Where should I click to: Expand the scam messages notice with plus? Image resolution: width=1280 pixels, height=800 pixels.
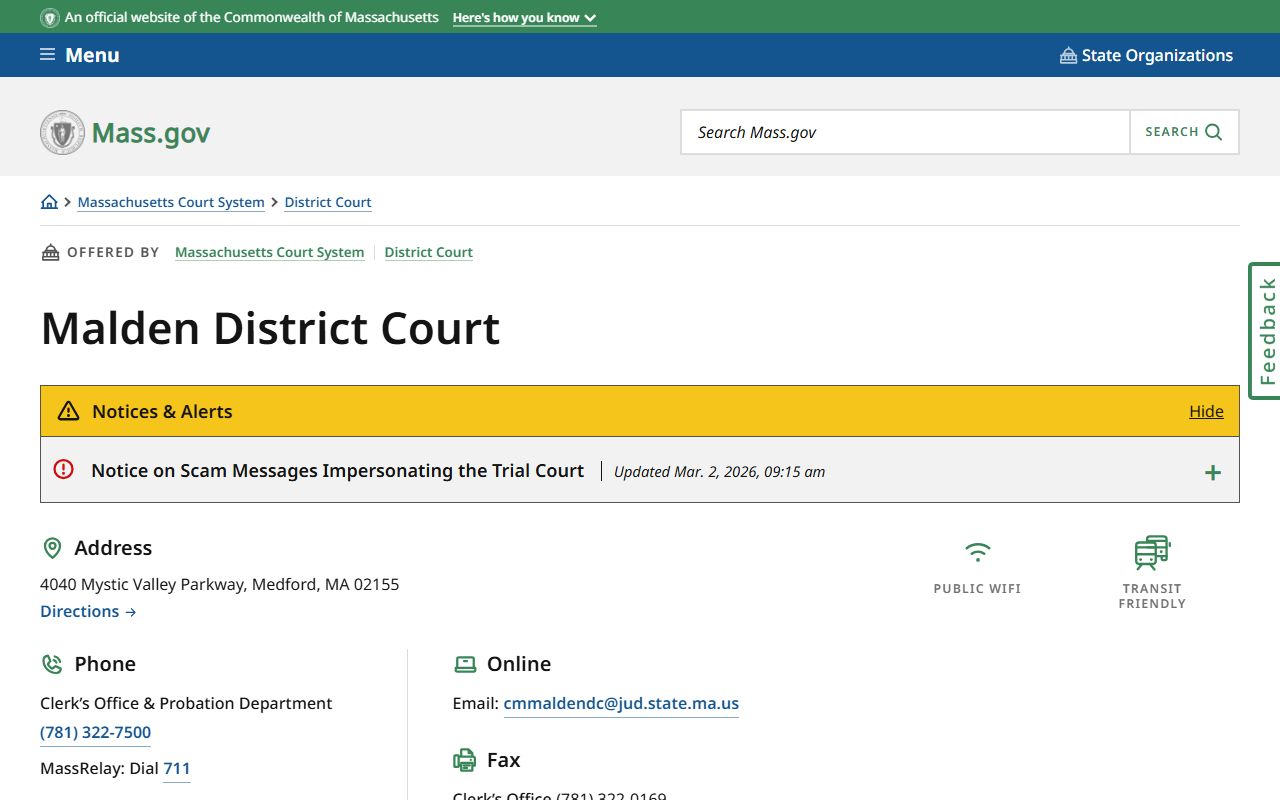(x=1212, y=472)
